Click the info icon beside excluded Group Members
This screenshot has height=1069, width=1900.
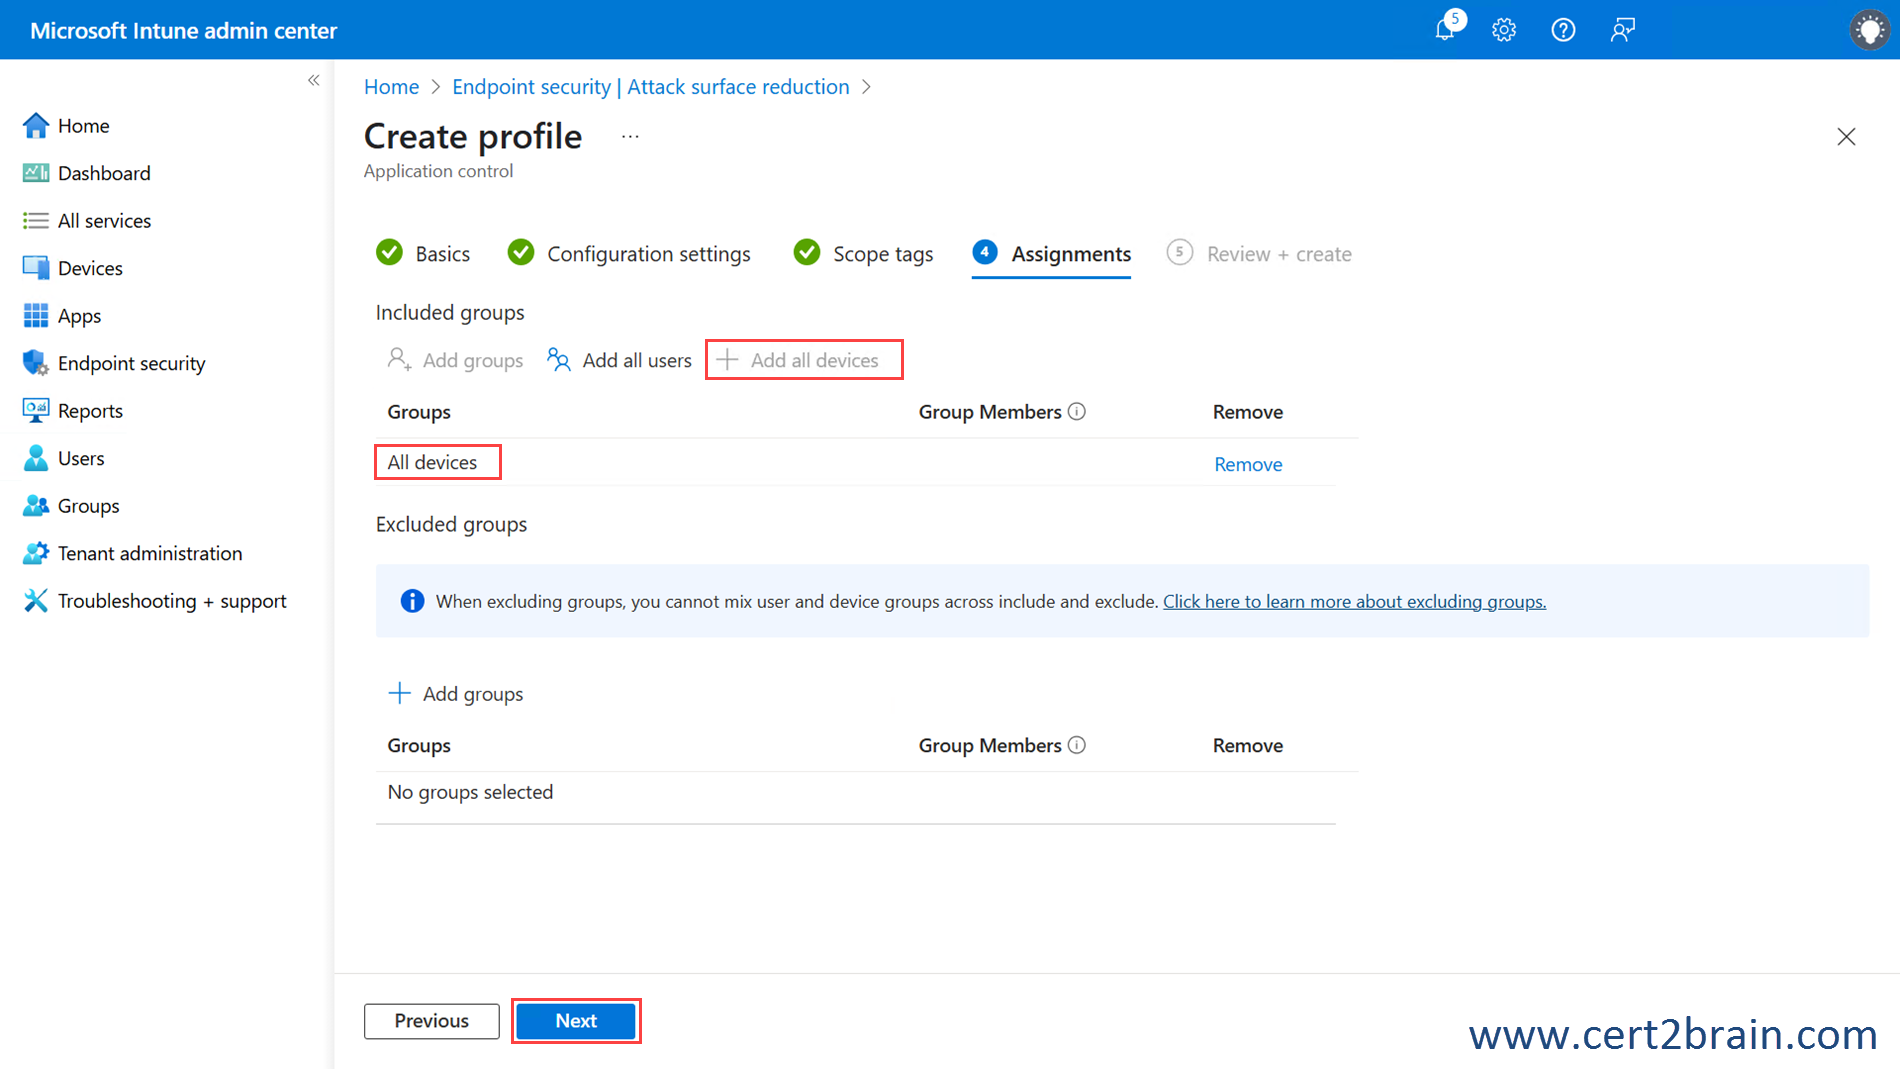(x=1077, y=745)
